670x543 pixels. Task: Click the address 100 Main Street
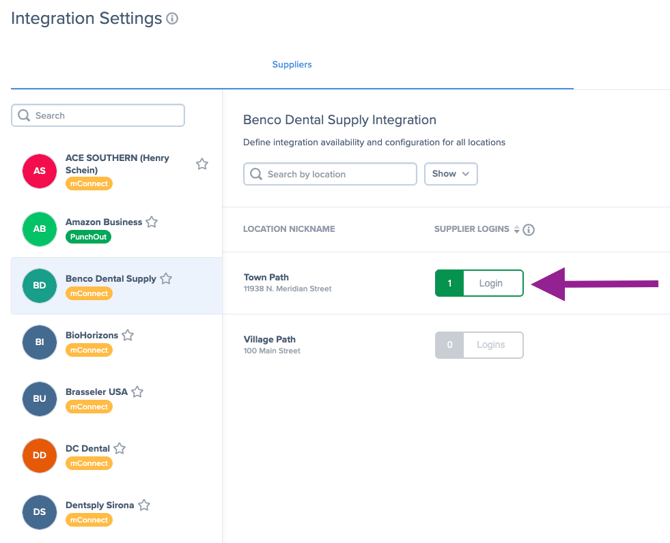[x=272, y=351]
